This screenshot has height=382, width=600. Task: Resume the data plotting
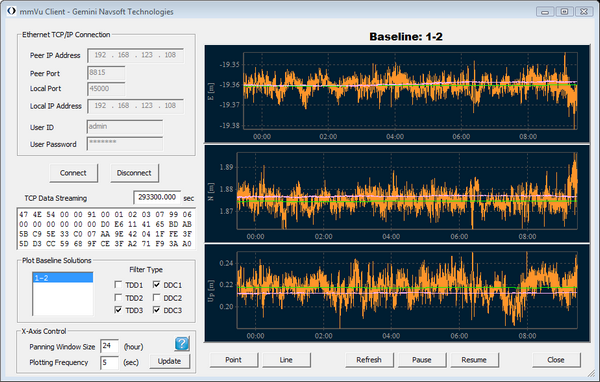(474, 360)
